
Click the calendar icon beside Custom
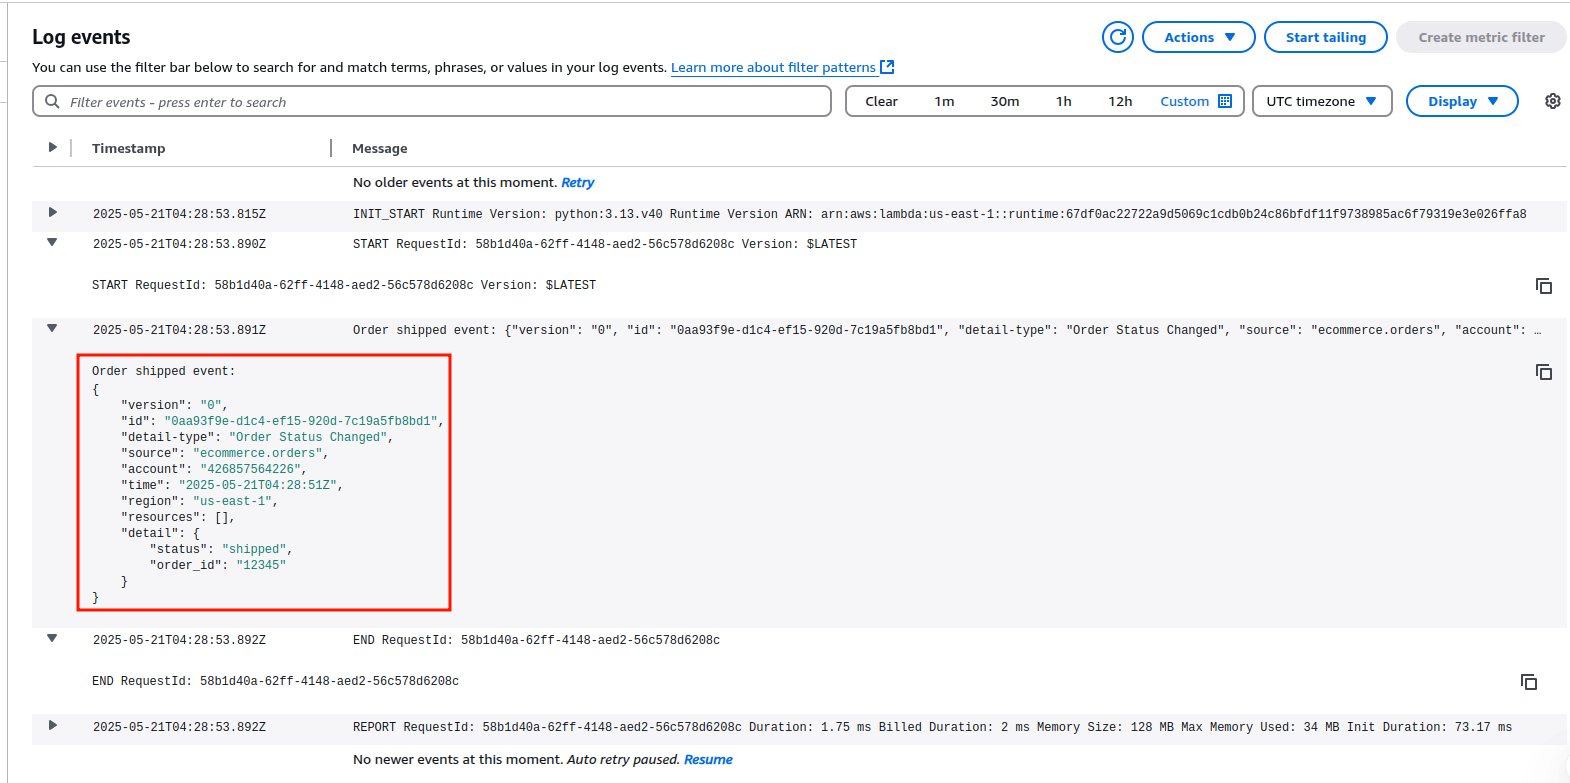(1225, 101)
